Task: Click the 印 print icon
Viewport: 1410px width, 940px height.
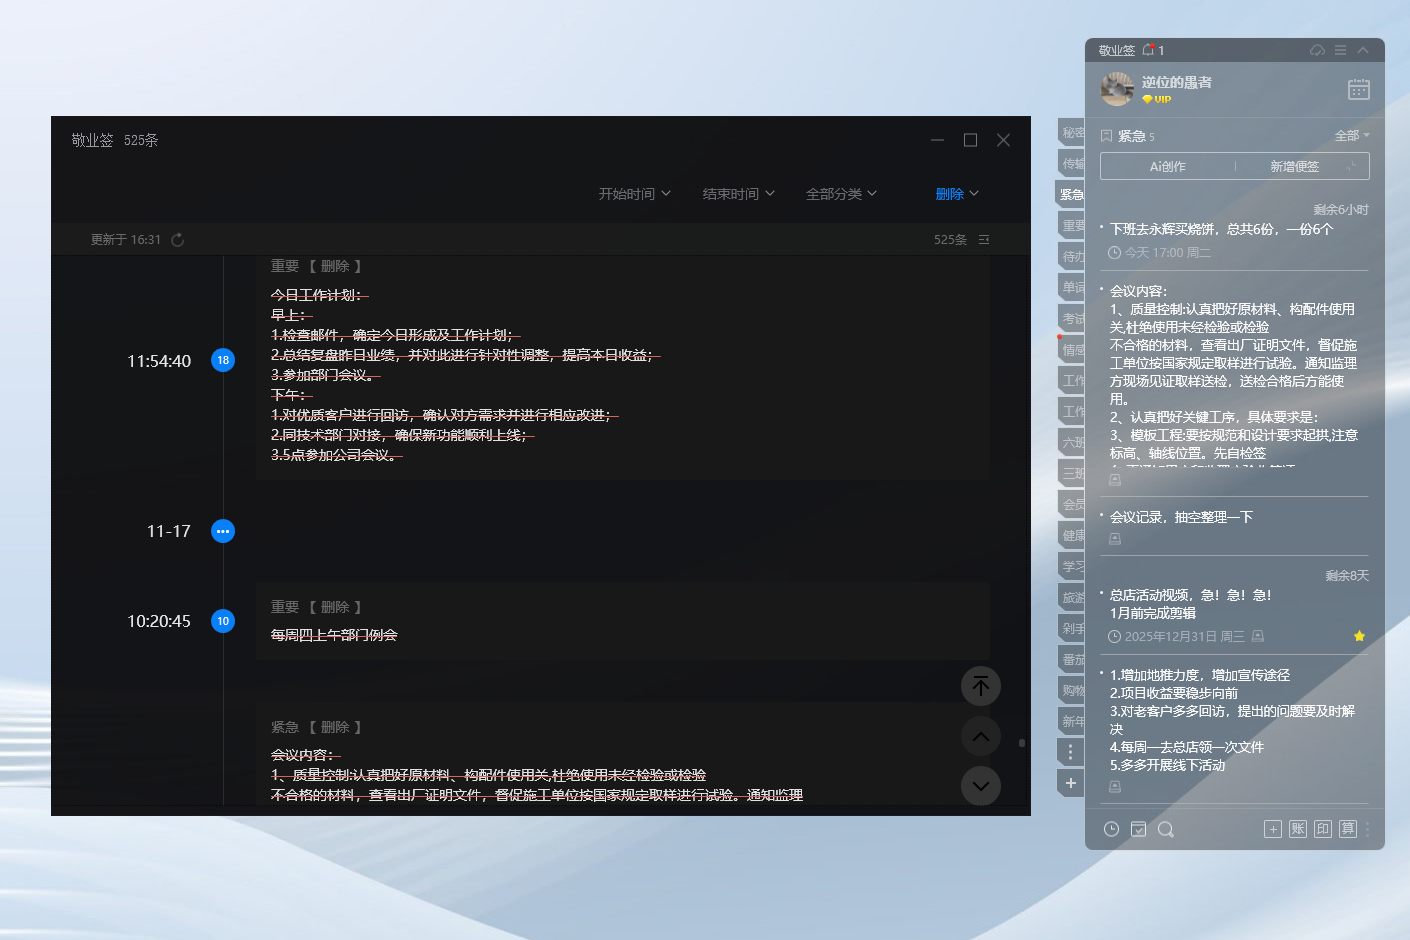Action: point(1324,829)
